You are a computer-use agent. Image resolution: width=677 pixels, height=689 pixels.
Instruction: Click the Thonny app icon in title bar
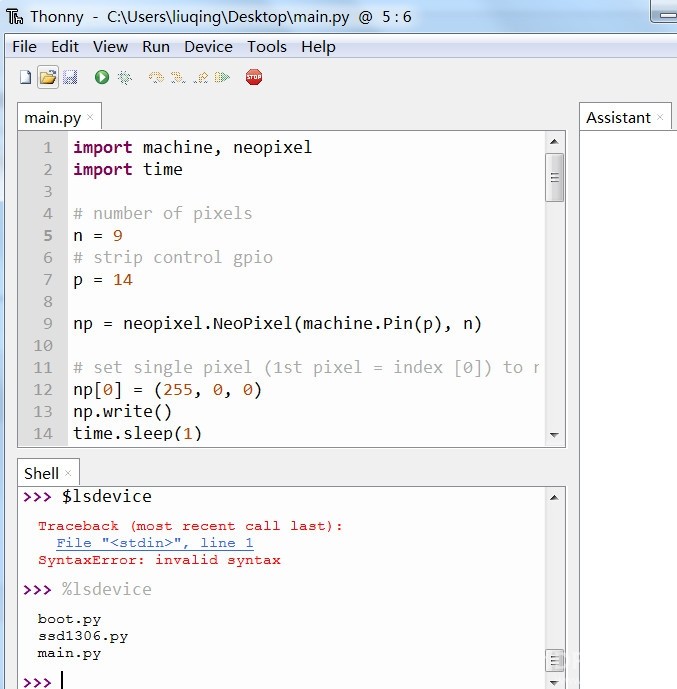click(x=14, y=17)
